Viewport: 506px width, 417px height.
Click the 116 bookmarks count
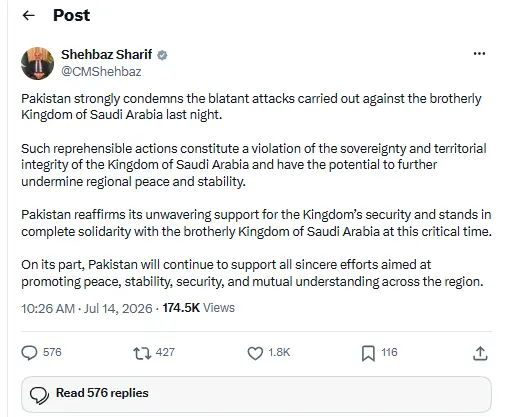389,352
